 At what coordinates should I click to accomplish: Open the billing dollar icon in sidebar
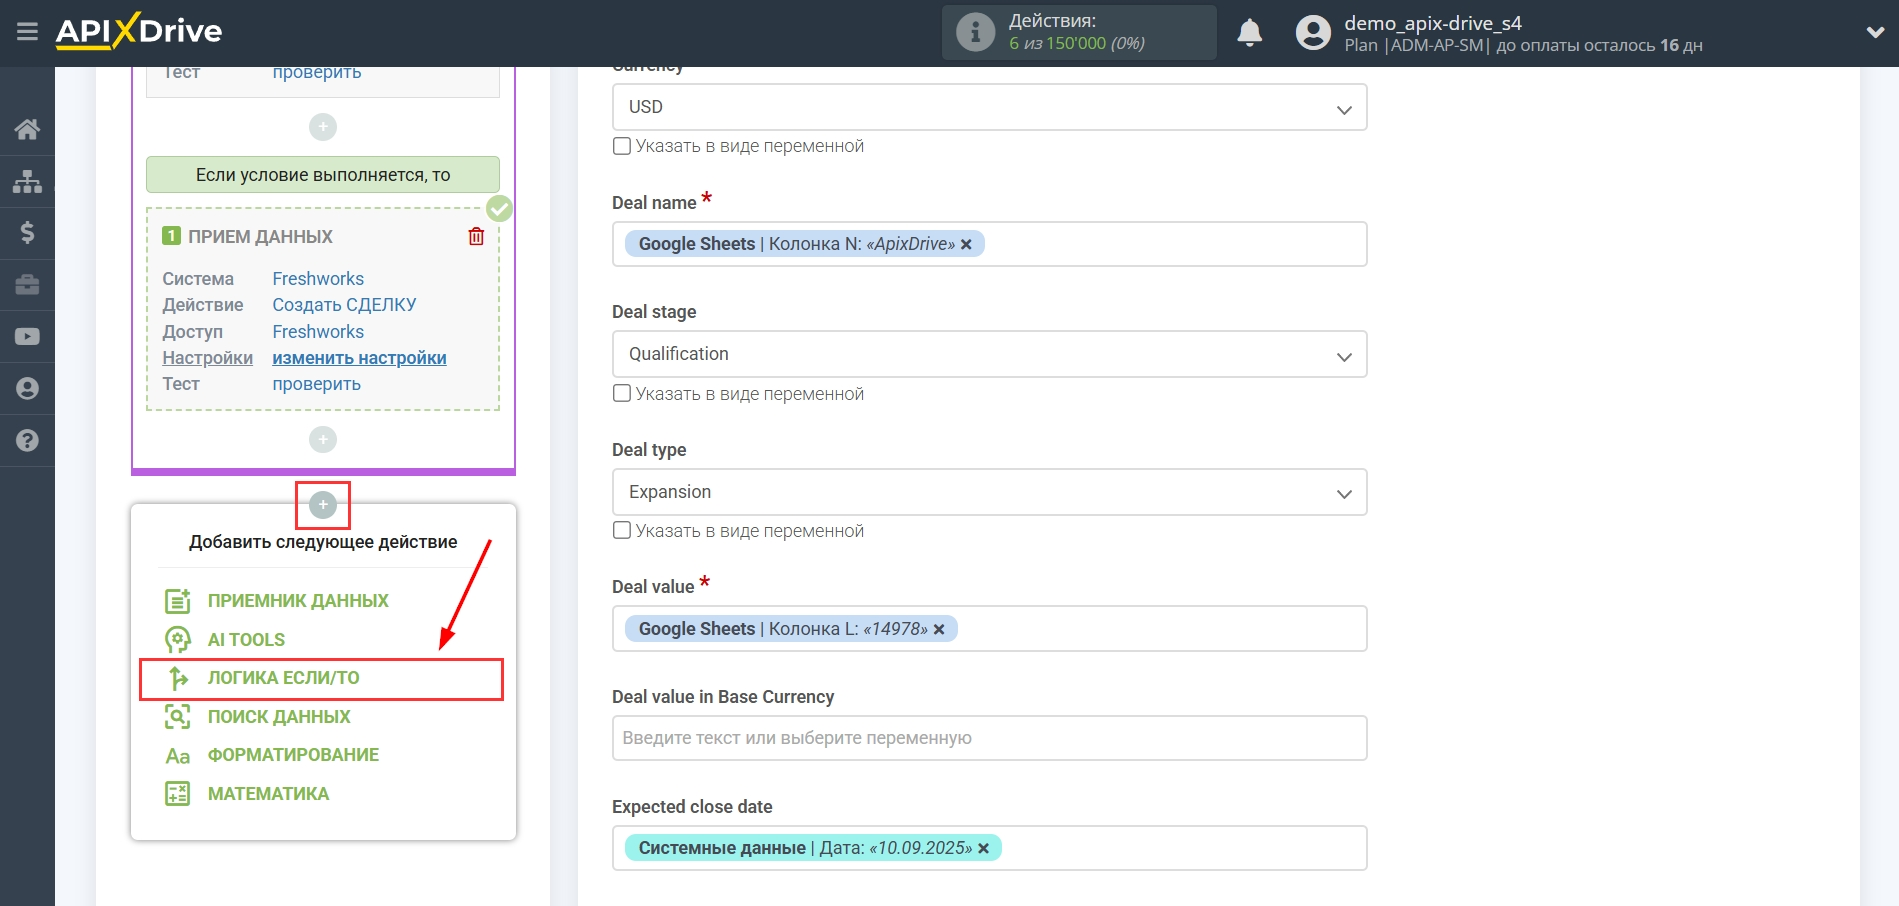[27, 233]
